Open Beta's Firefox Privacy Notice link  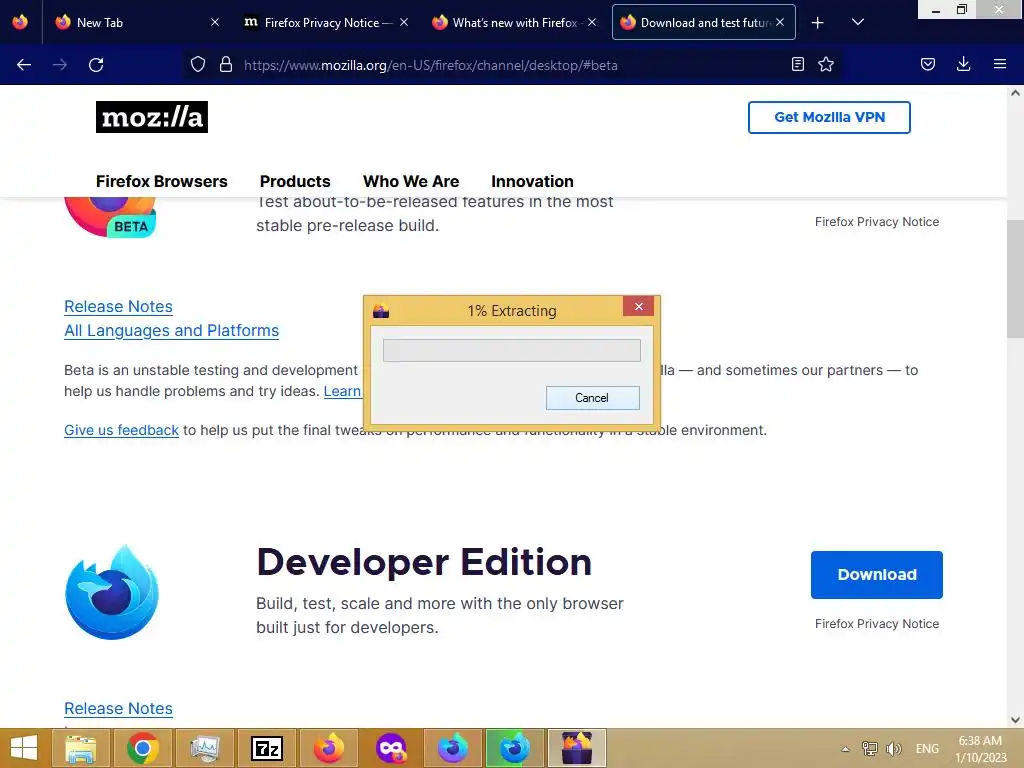click(877, 222)
